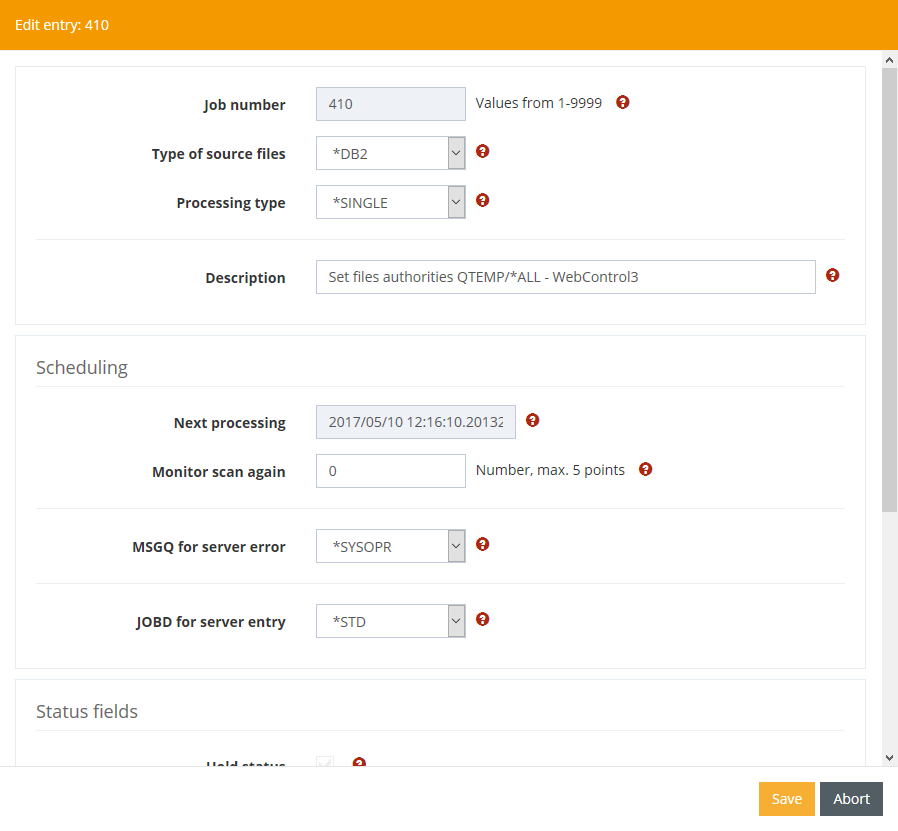898x831 pixels.
Task: Click the scrollbar down arrow
Action: point(889,758)
